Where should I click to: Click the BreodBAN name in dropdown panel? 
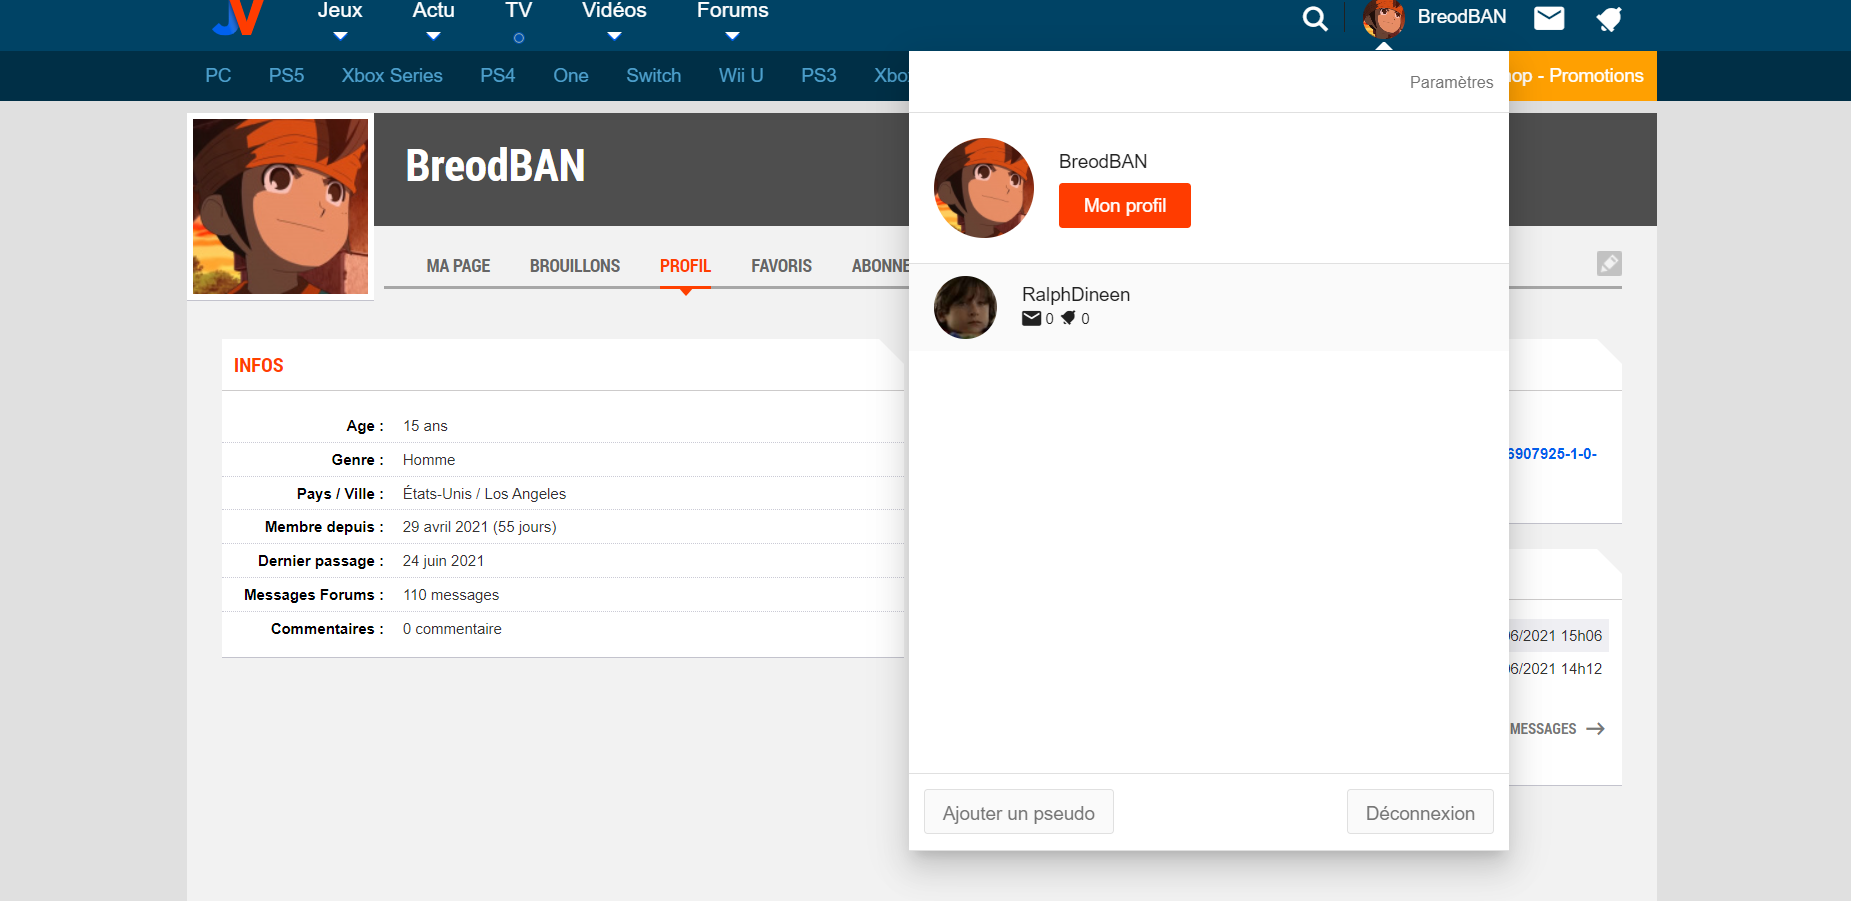coord(1103,162)
